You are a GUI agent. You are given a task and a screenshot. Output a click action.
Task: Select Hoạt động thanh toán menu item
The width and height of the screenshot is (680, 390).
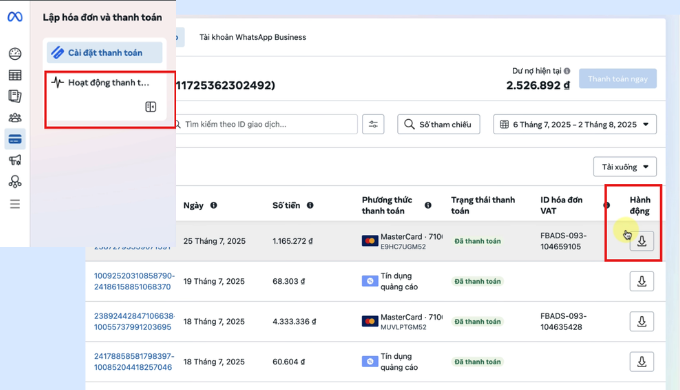click(106, 82)
